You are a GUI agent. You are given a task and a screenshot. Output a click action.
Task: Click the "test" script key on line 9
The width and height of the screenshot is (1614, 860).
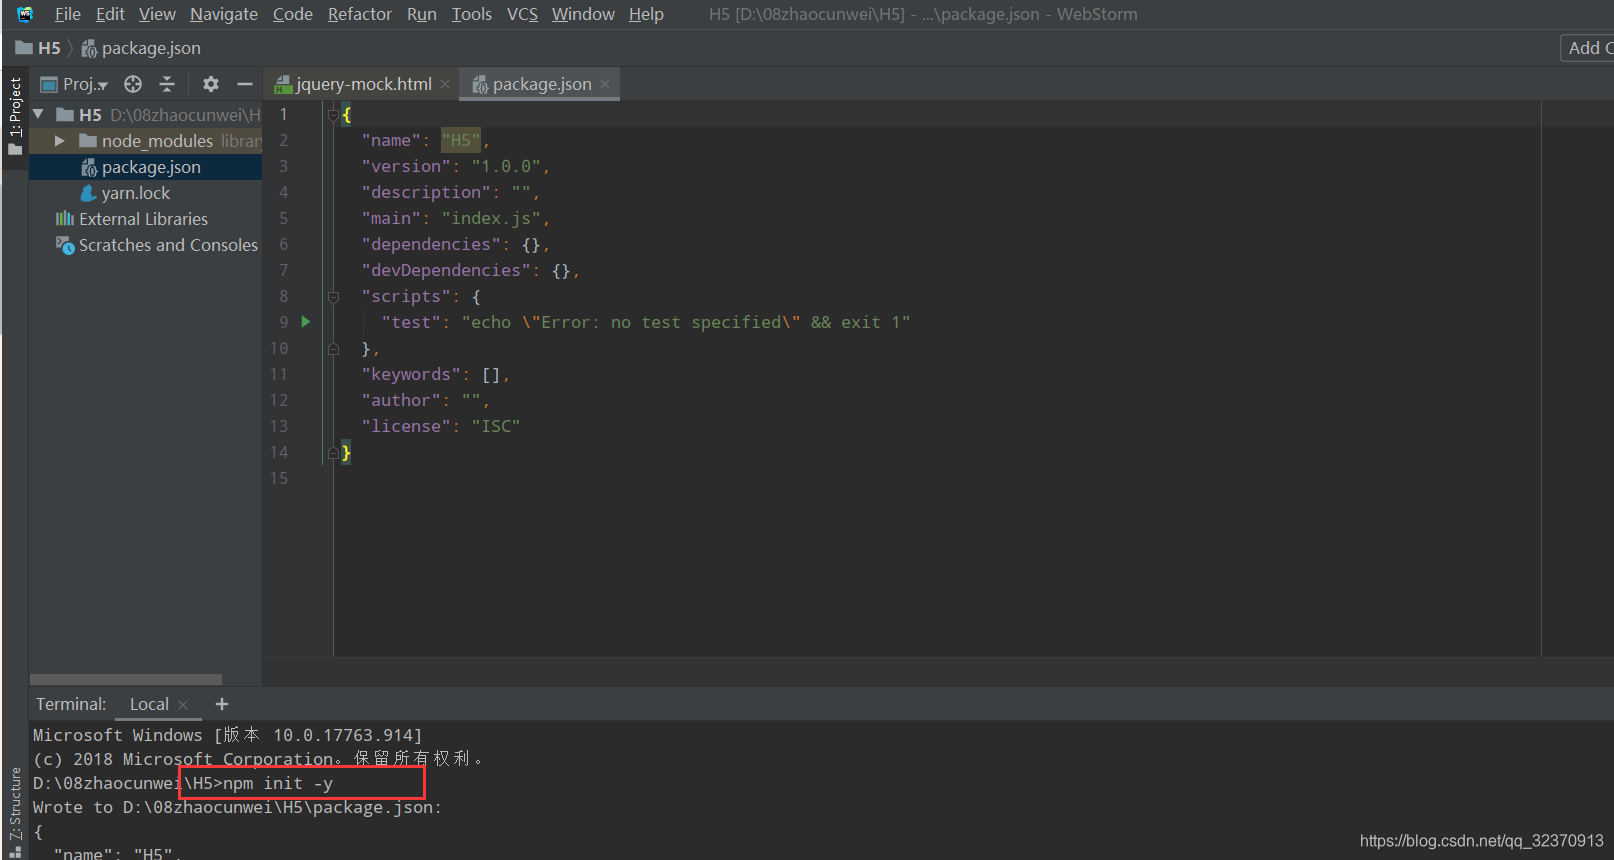[x=411, y=322]
